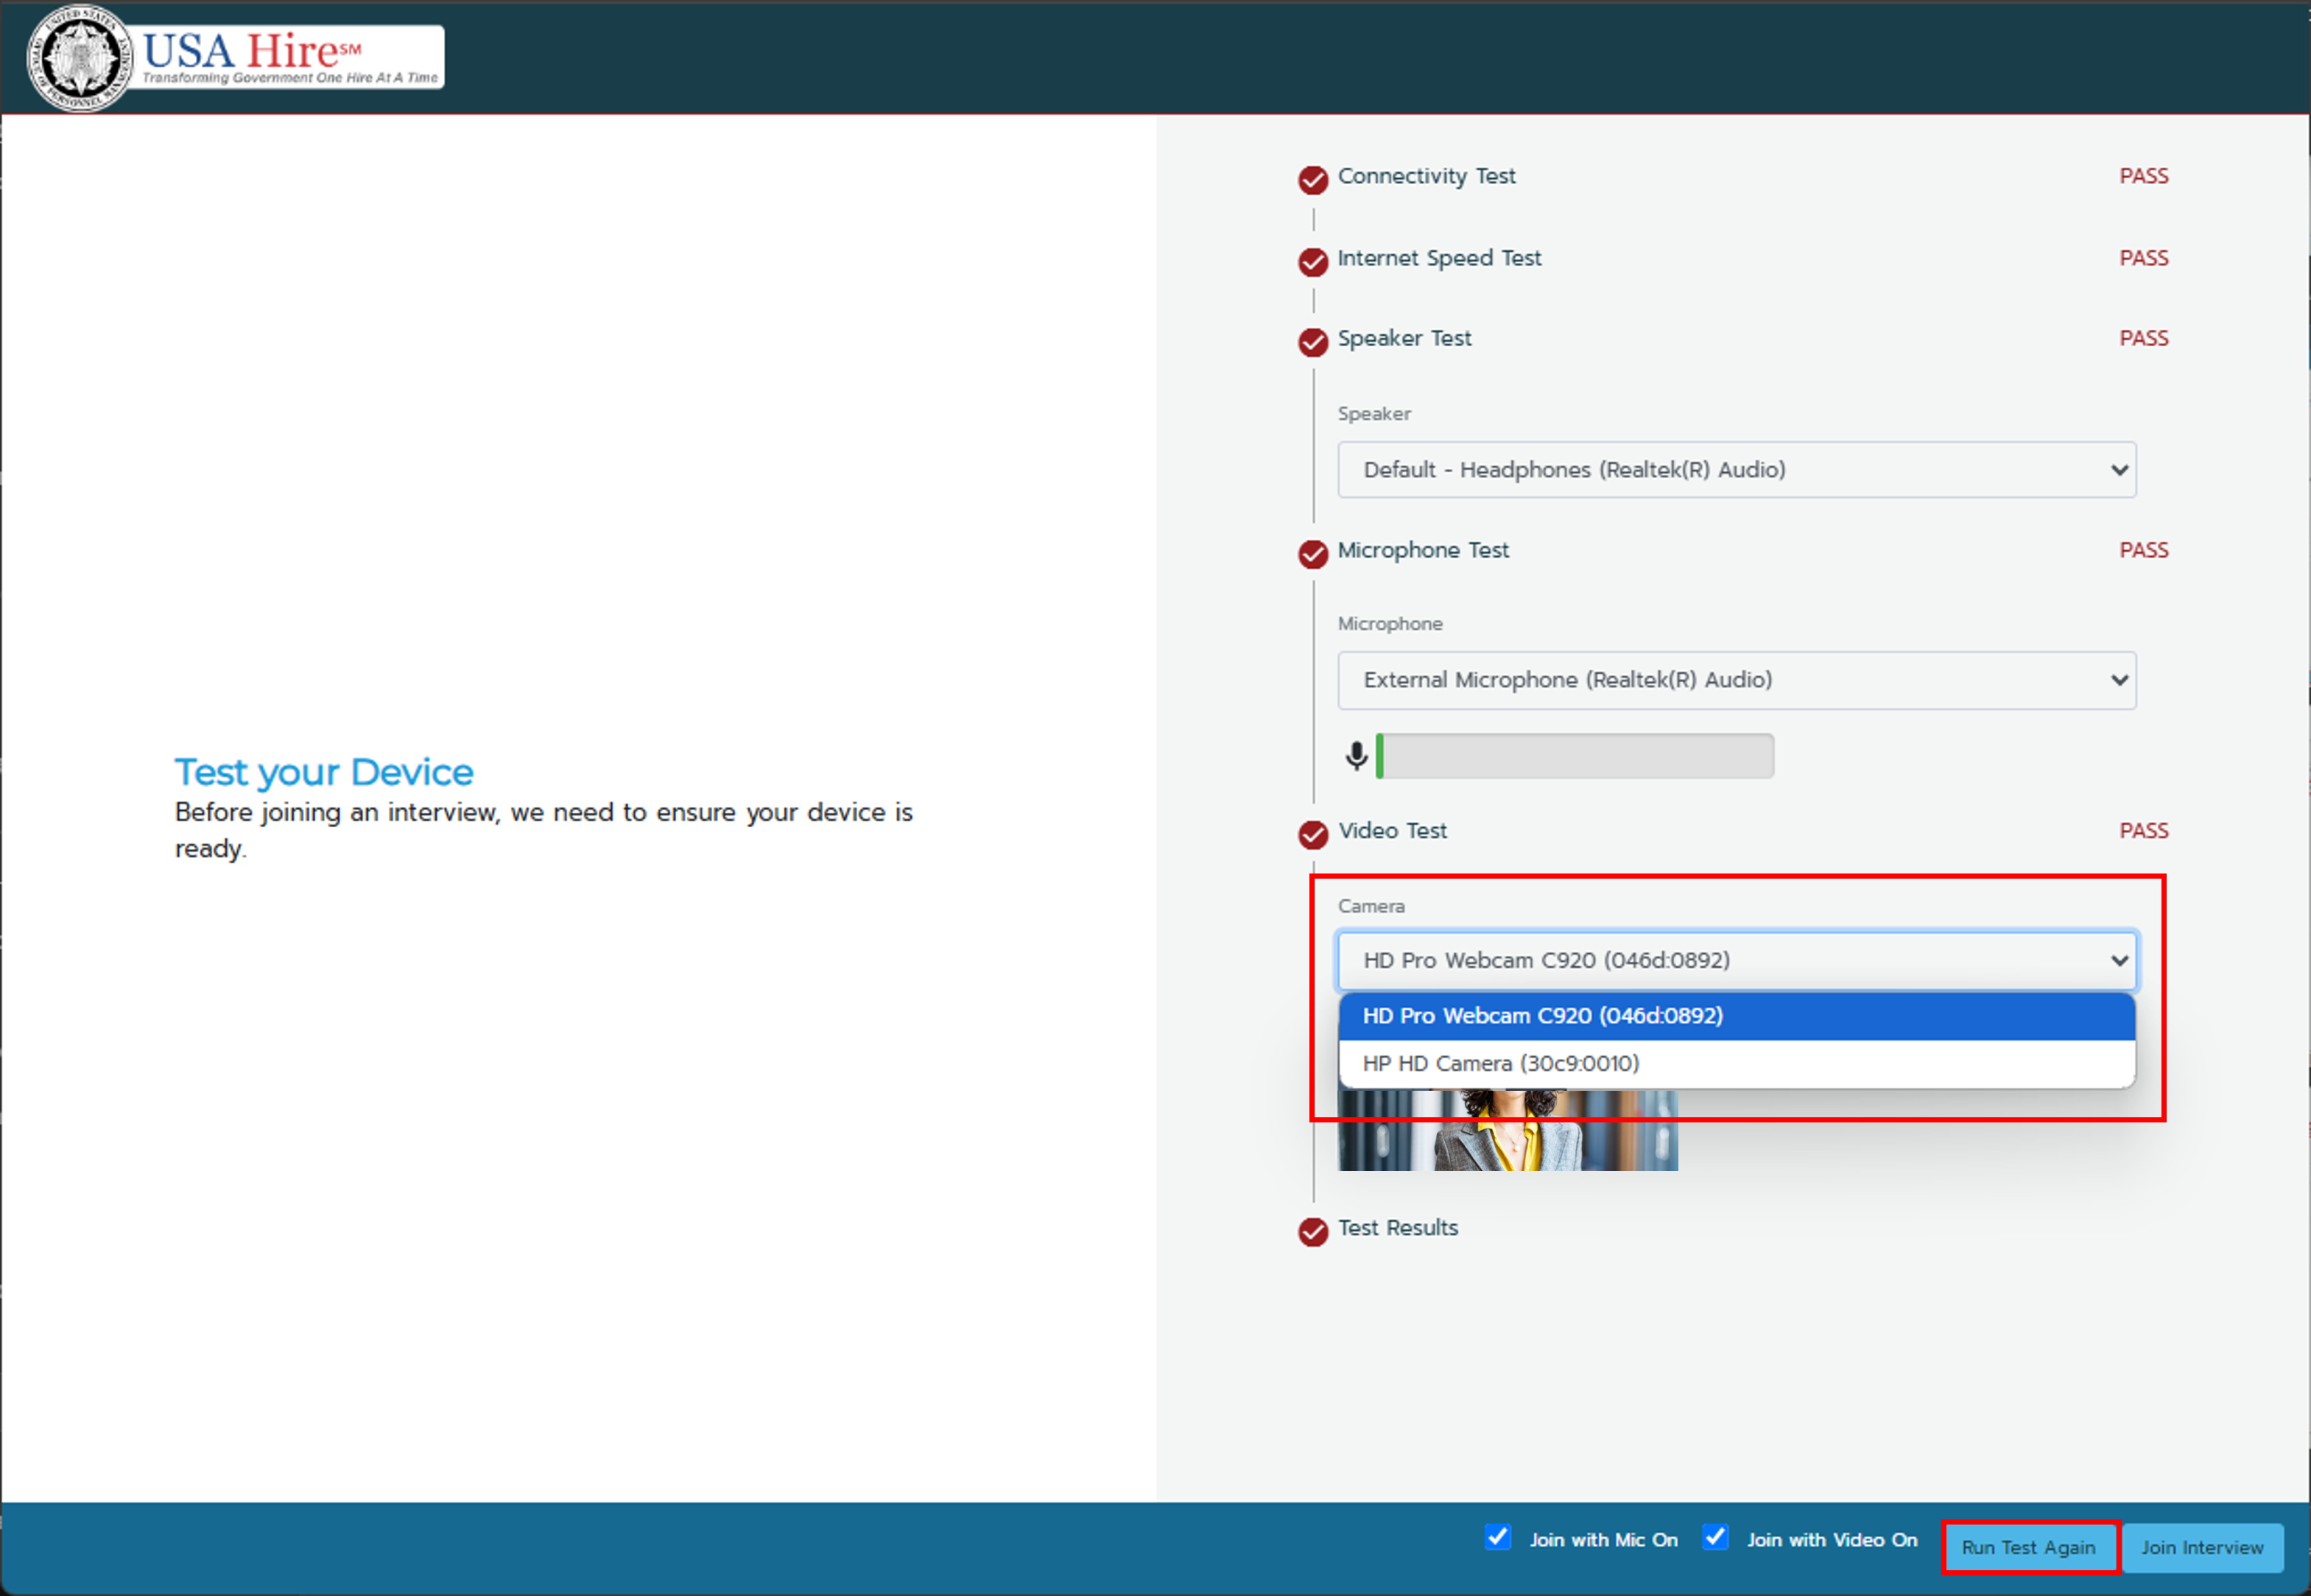Click the Video Test checkmark icon
This screenshot has height=1596, width=2311.
tap(1313, 834)
